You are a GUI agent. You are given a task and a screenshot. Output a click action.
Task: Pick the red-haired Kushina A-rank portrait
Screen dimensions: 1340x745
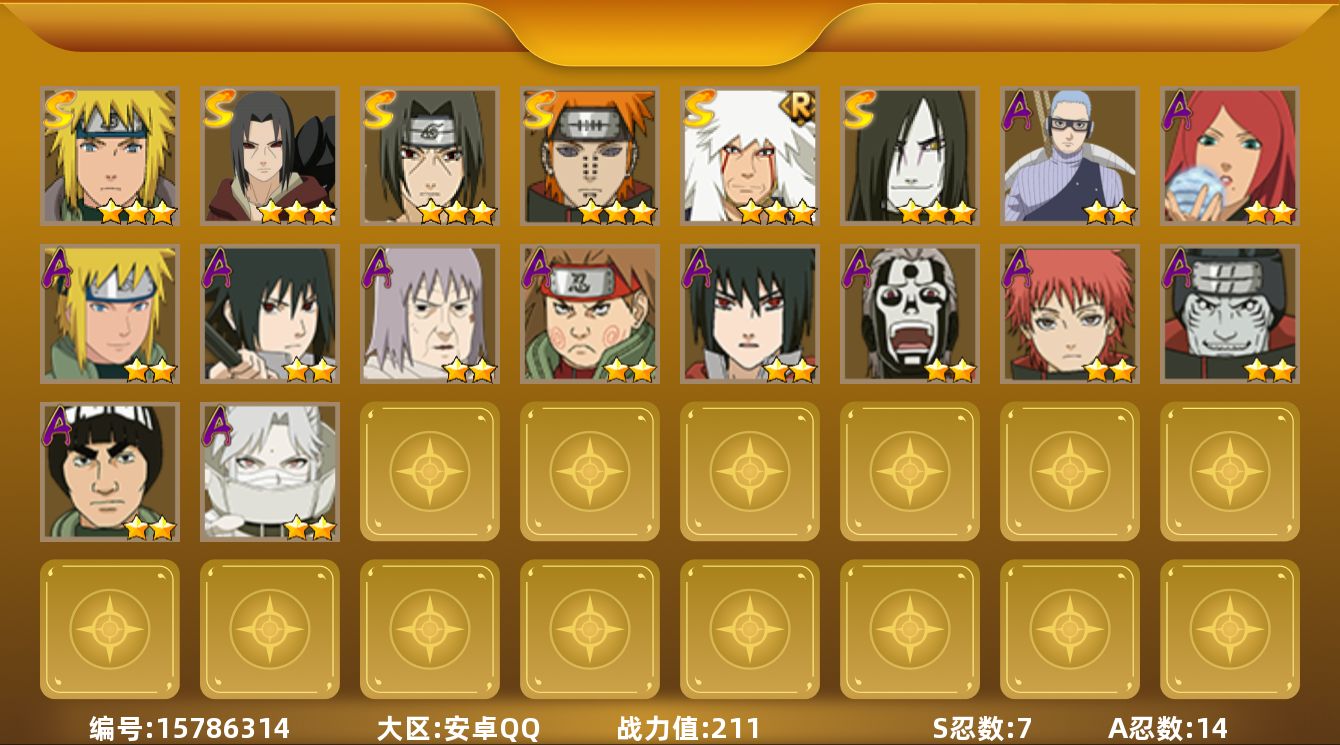[x=1230, y=155]
